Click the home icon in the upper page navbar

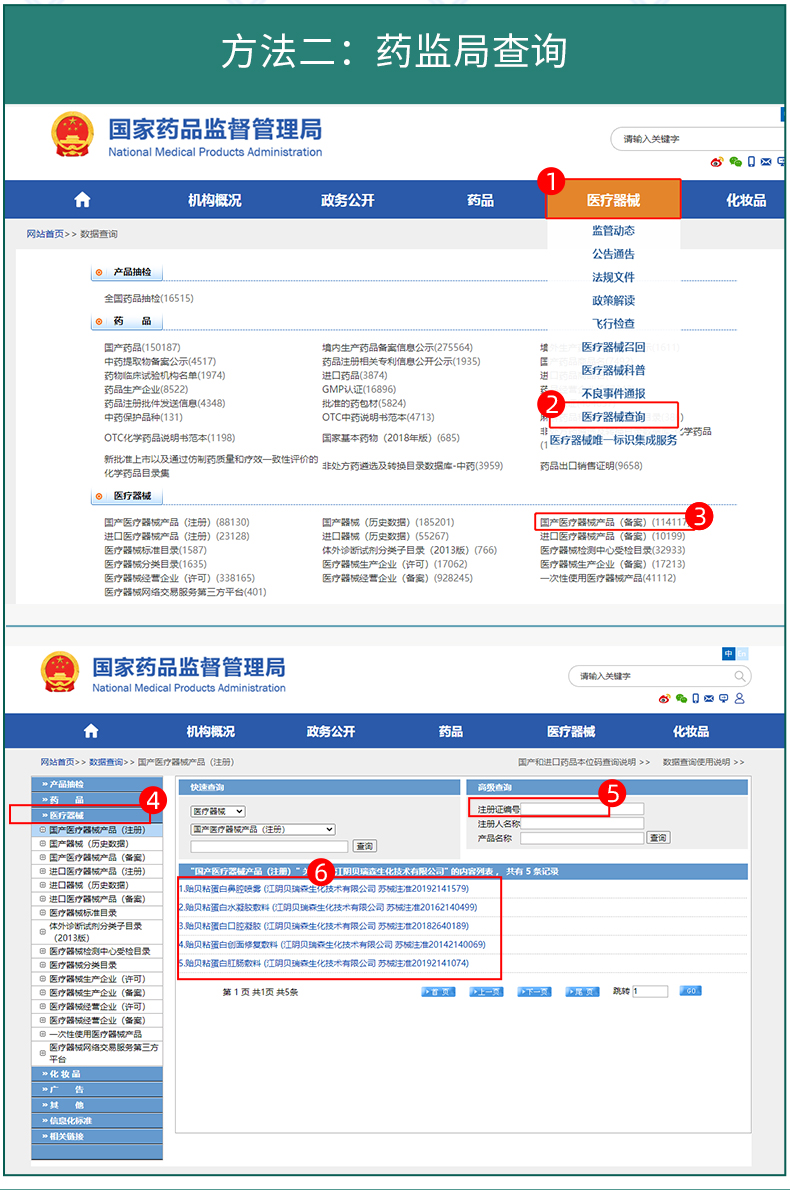click(83, 200)
